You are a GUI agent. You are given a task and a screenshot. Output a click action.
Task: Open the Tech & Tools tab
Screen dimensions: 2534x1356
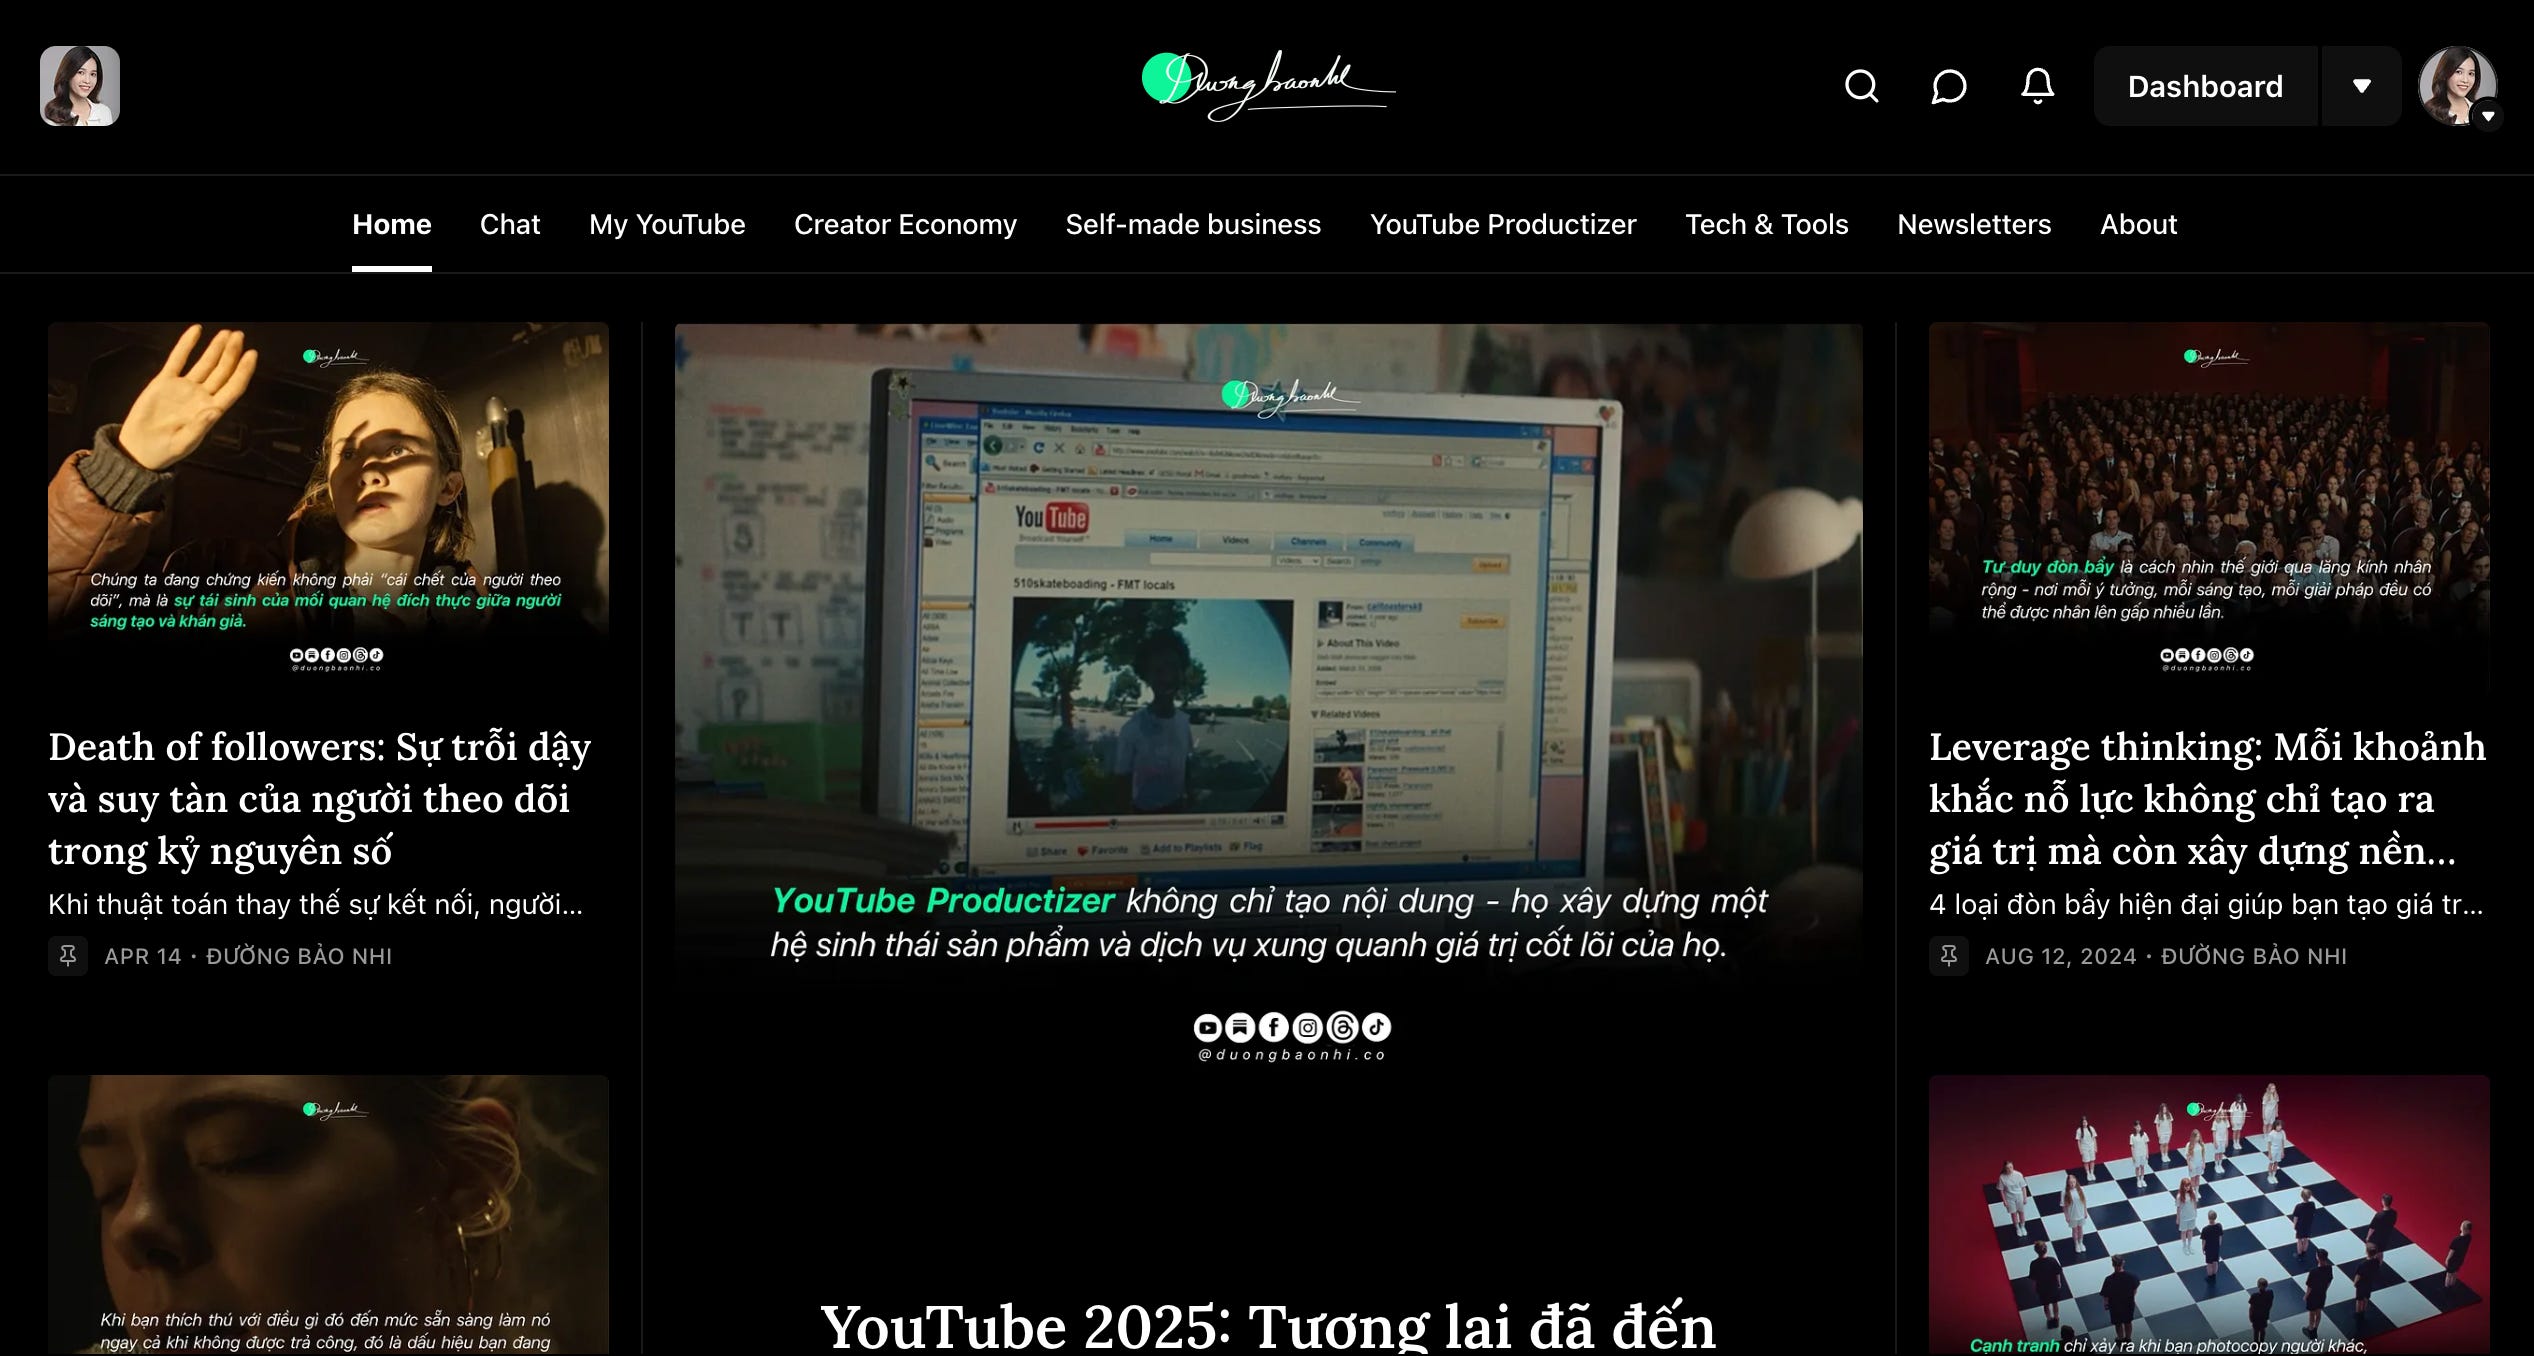[1767, 224]
